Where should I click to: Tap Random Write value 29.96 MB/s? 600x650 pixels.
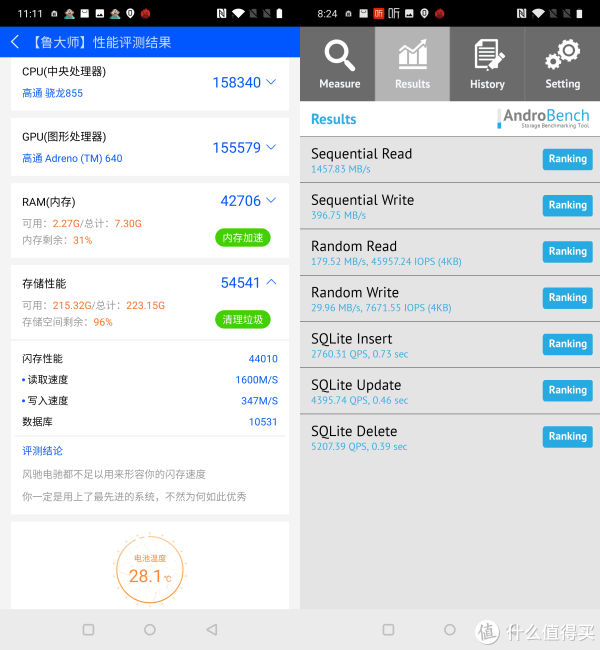(x=336, y=308)
